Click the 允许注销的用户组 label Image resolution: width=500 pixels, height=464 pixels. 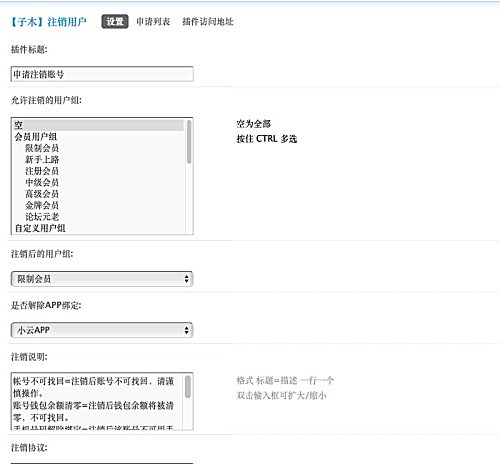(46, 100)
